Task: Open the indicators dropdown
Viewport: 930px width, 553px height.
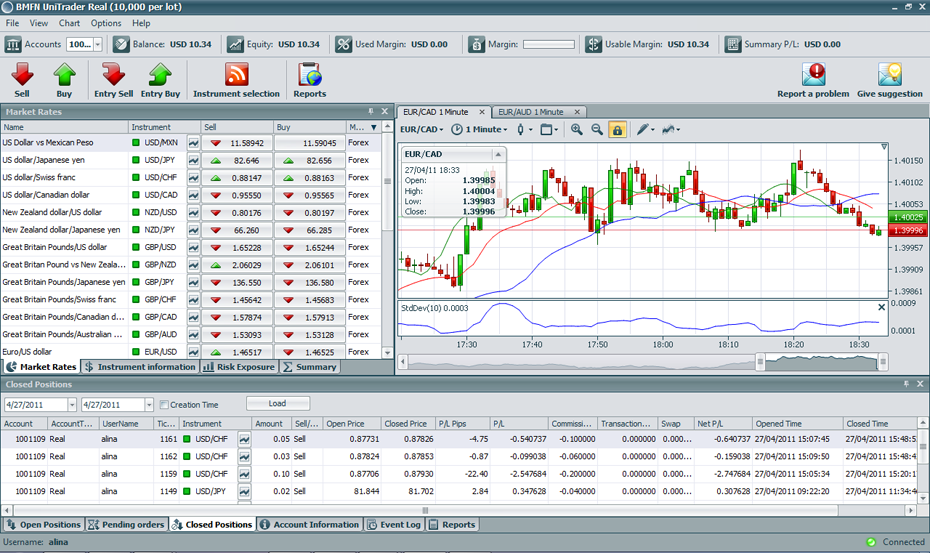Action: click(671, 129)
